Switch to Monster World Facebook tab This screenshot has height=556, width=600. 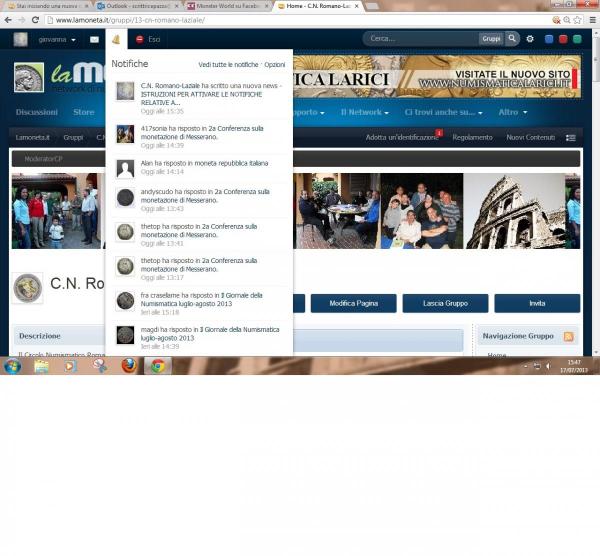coord(228,6)
